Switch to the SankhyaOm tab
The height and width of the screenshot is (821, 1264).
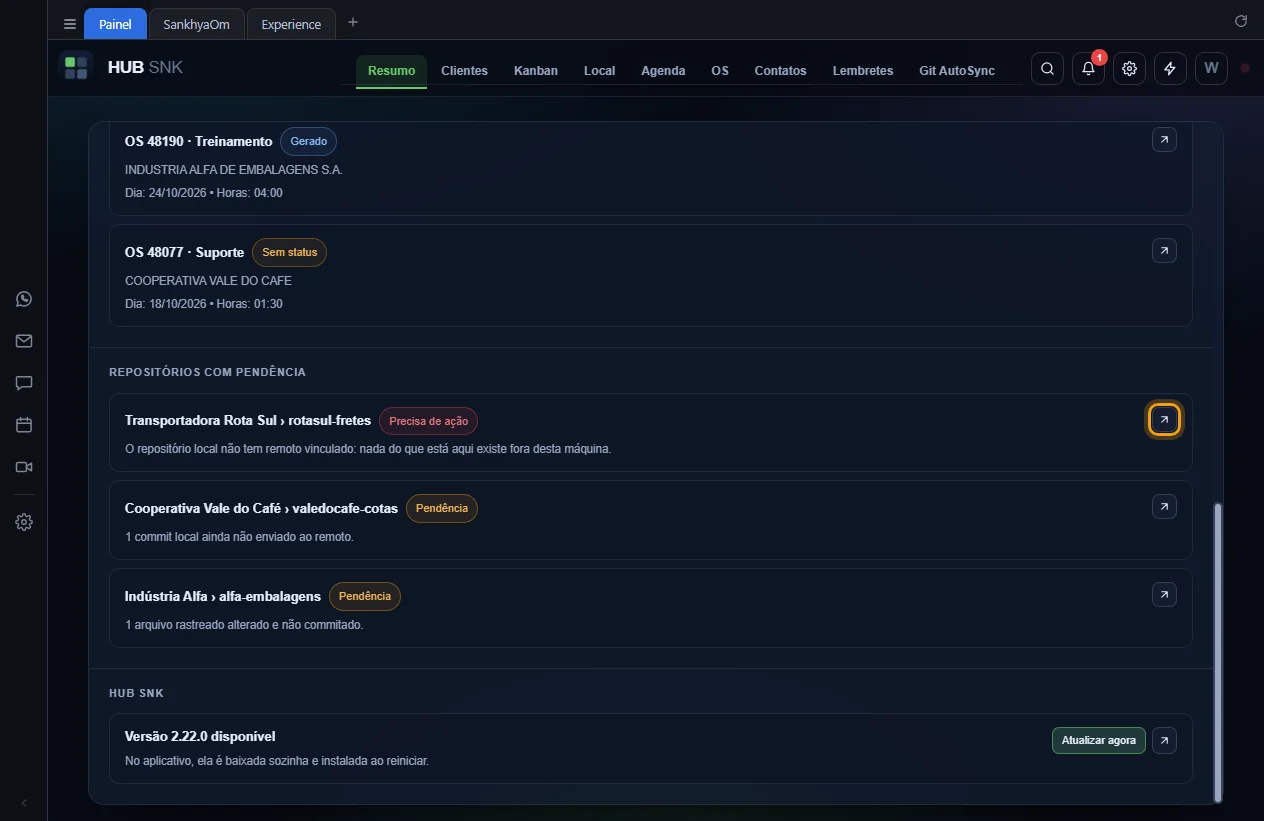[x=196, y=24]
